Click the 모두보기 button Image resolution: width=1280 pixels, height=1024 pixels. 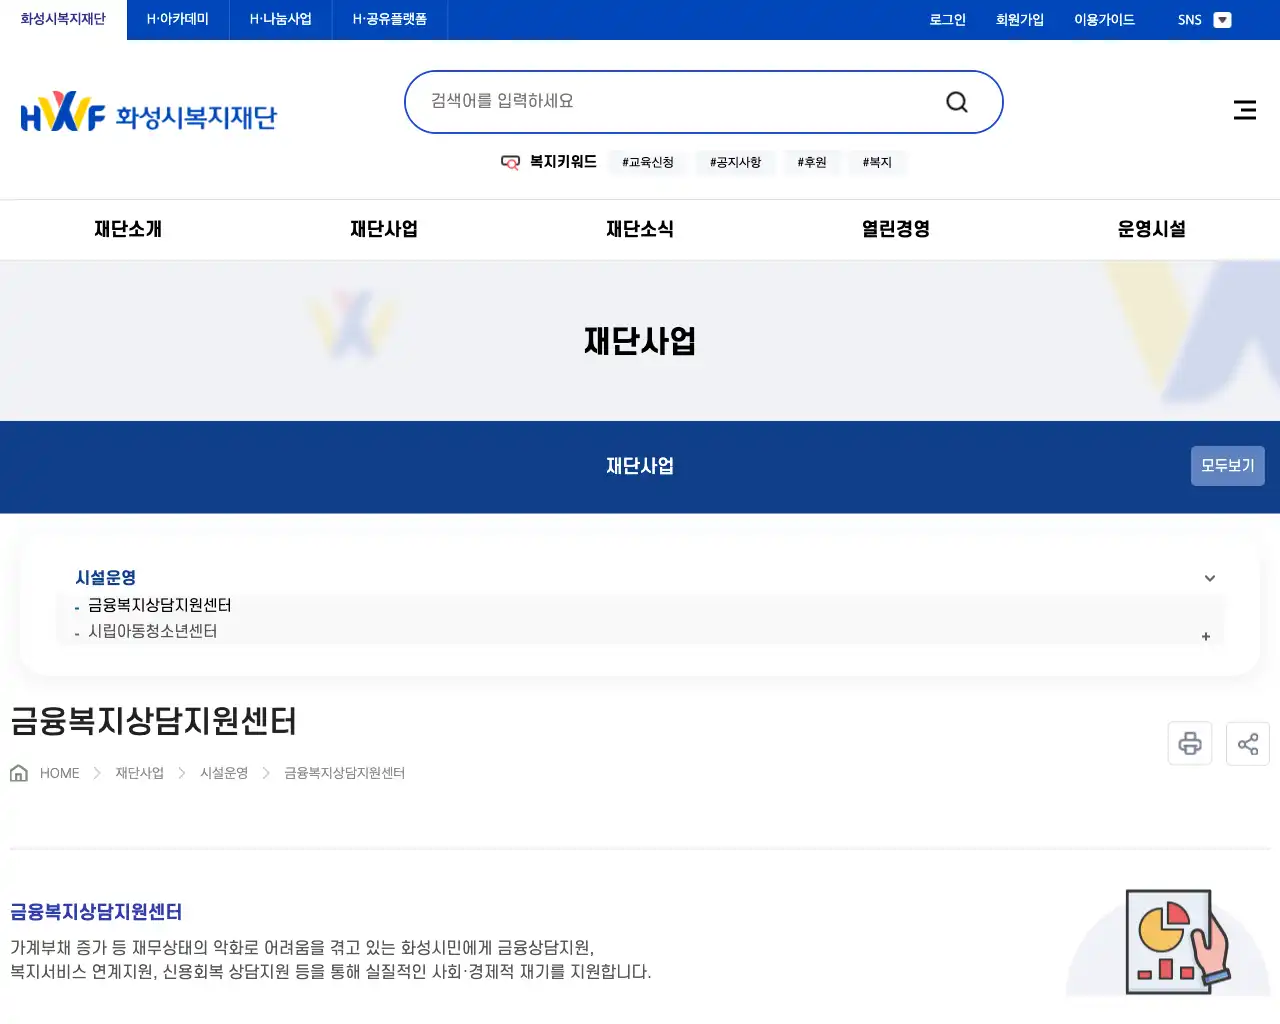pos(1227,466)
